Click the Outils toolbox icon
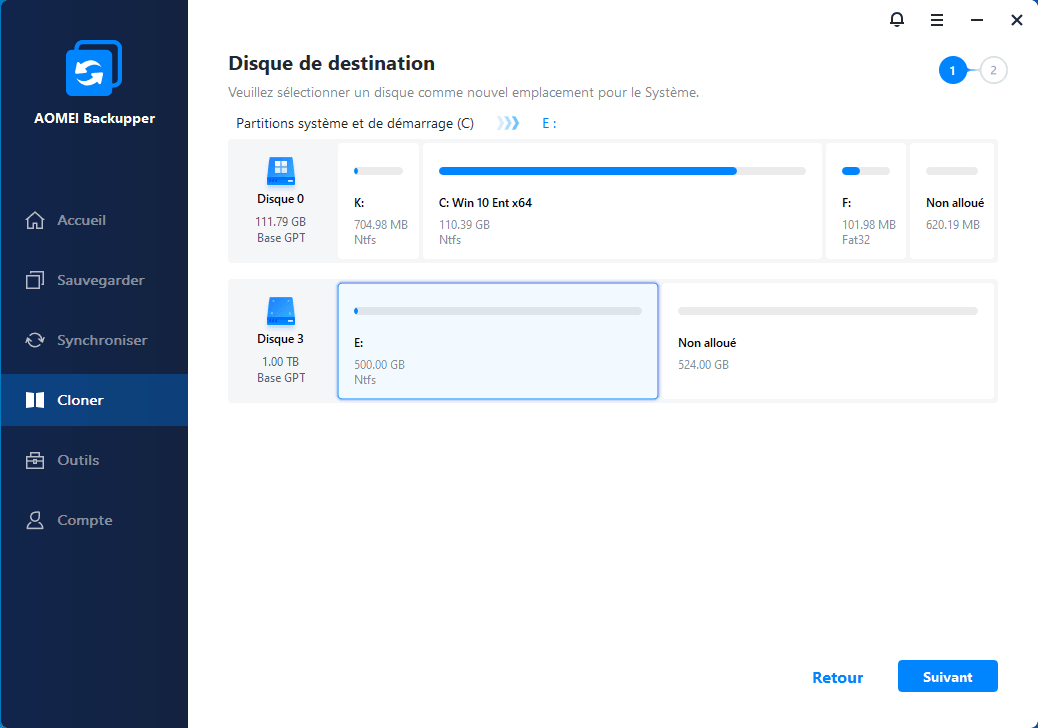This screenshot has height=728, width=1038. coord(35,460)
